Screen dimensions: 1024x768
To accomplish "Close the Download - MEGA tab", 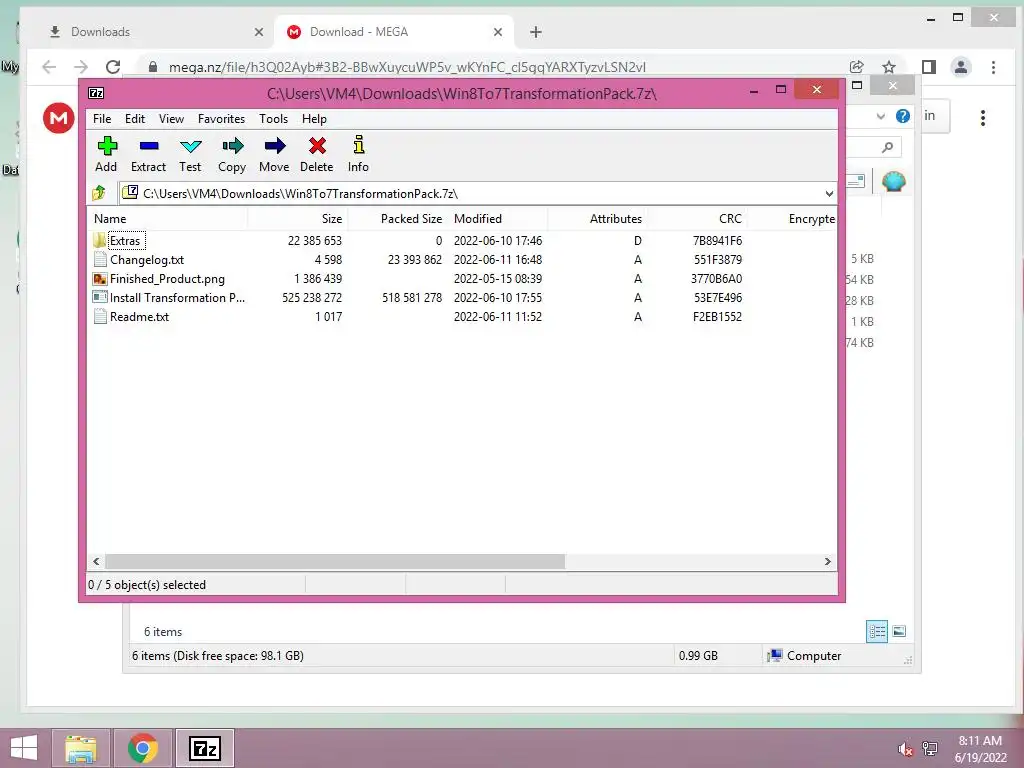I will [498, 32].
